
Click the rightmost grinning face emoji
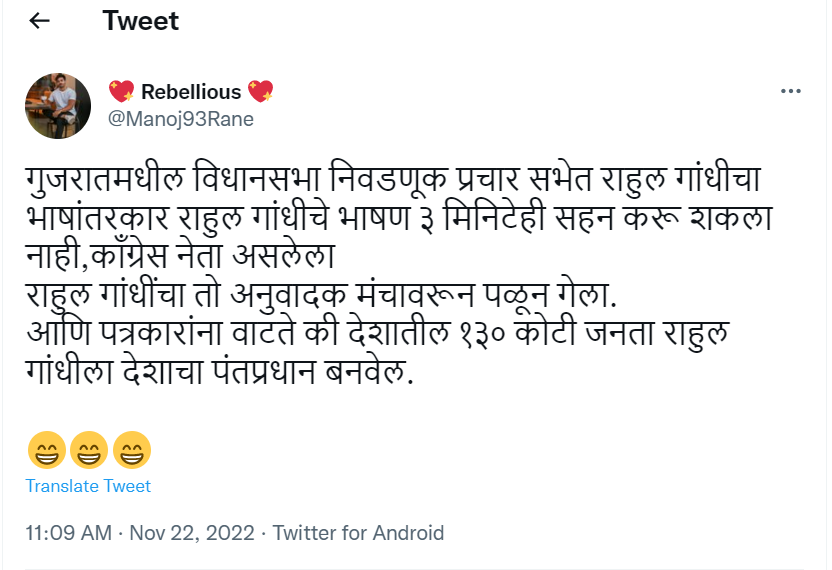point(132,452)
